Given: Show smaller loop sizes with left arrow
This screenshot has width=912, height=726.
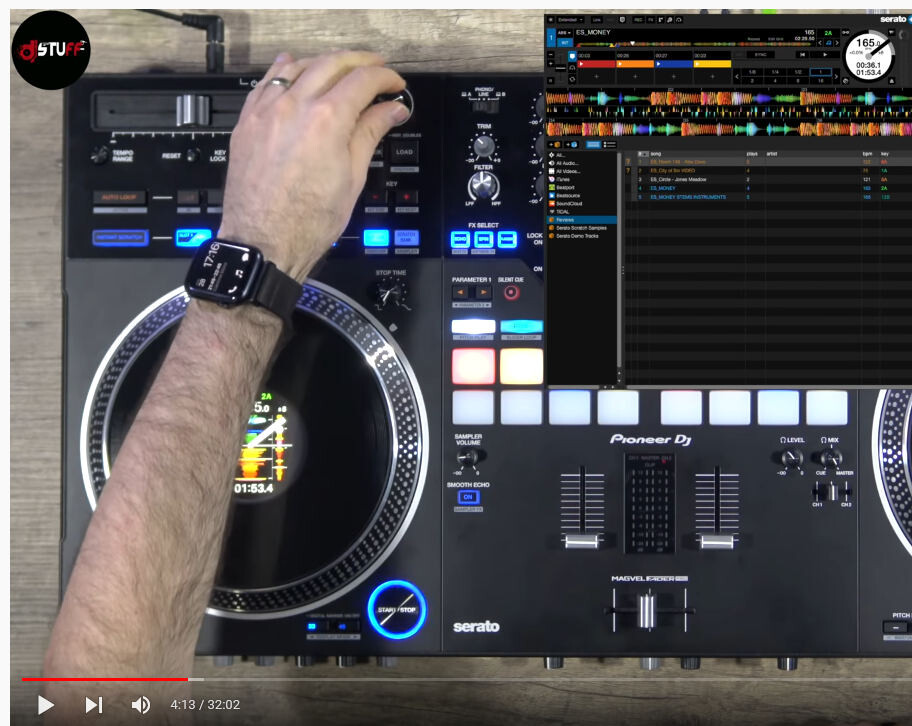Looking at the screenshot, I should pyautogui.click(x=737, y=76).
